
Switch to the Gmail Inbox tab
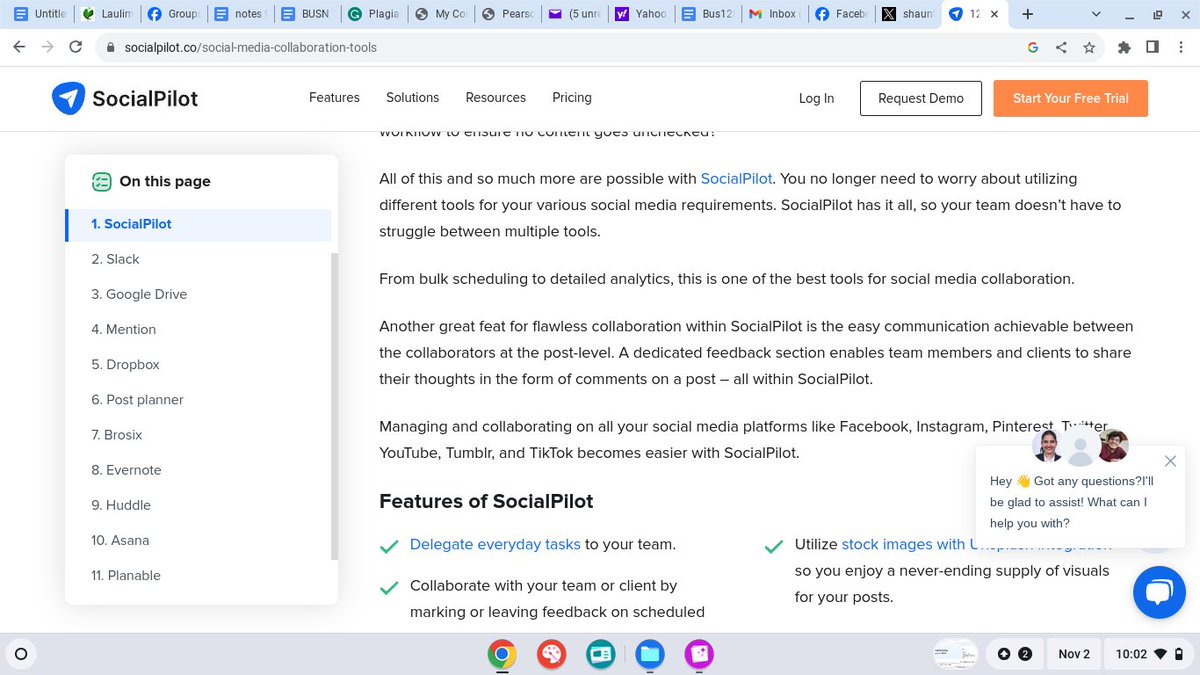pos(774,14)
